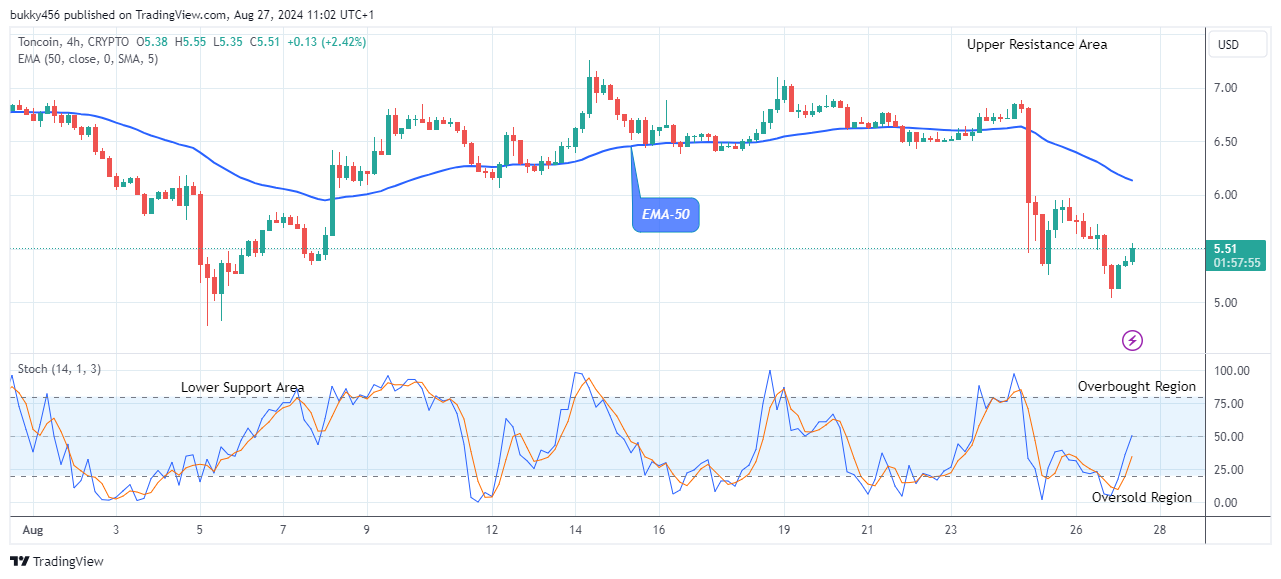Click the countdown timer 01:57:55
The width and height of the screenshot is (1281, 579).
coord(1237,264)
